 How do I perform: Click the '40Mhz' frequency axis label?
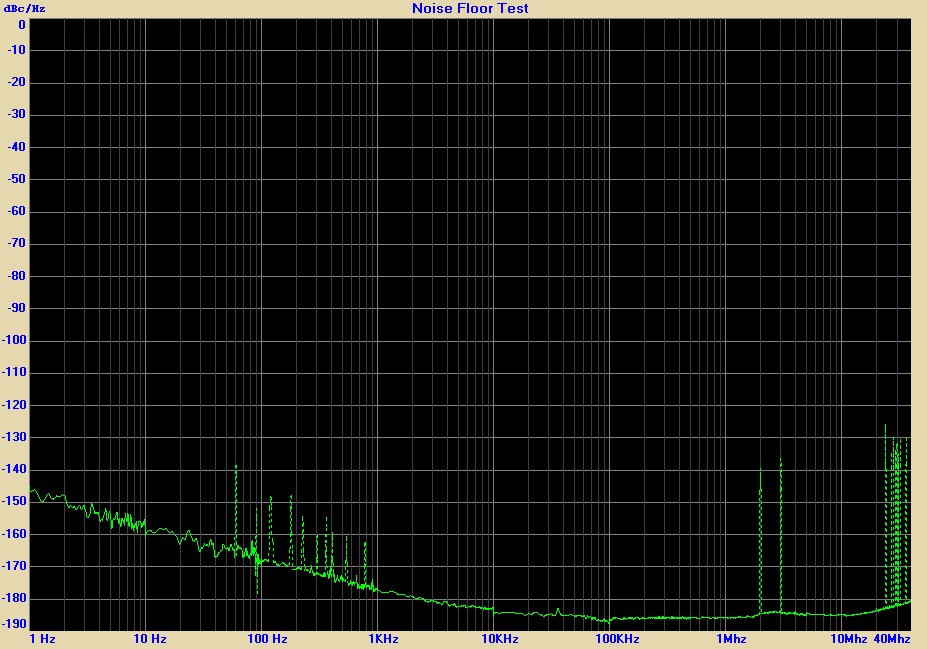(892, 639)
